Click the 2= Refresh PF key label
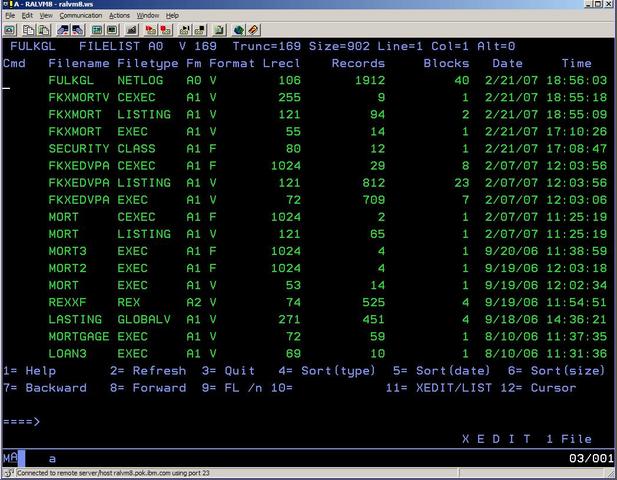 148,371
